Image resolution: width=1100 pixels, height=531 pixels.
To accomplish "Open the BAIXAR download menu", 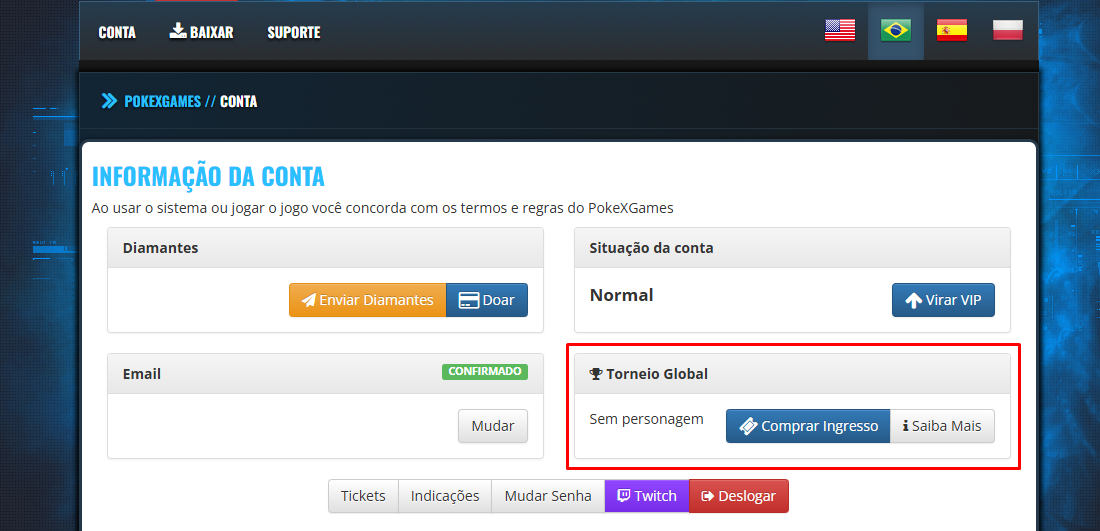I will click(201, 32).
